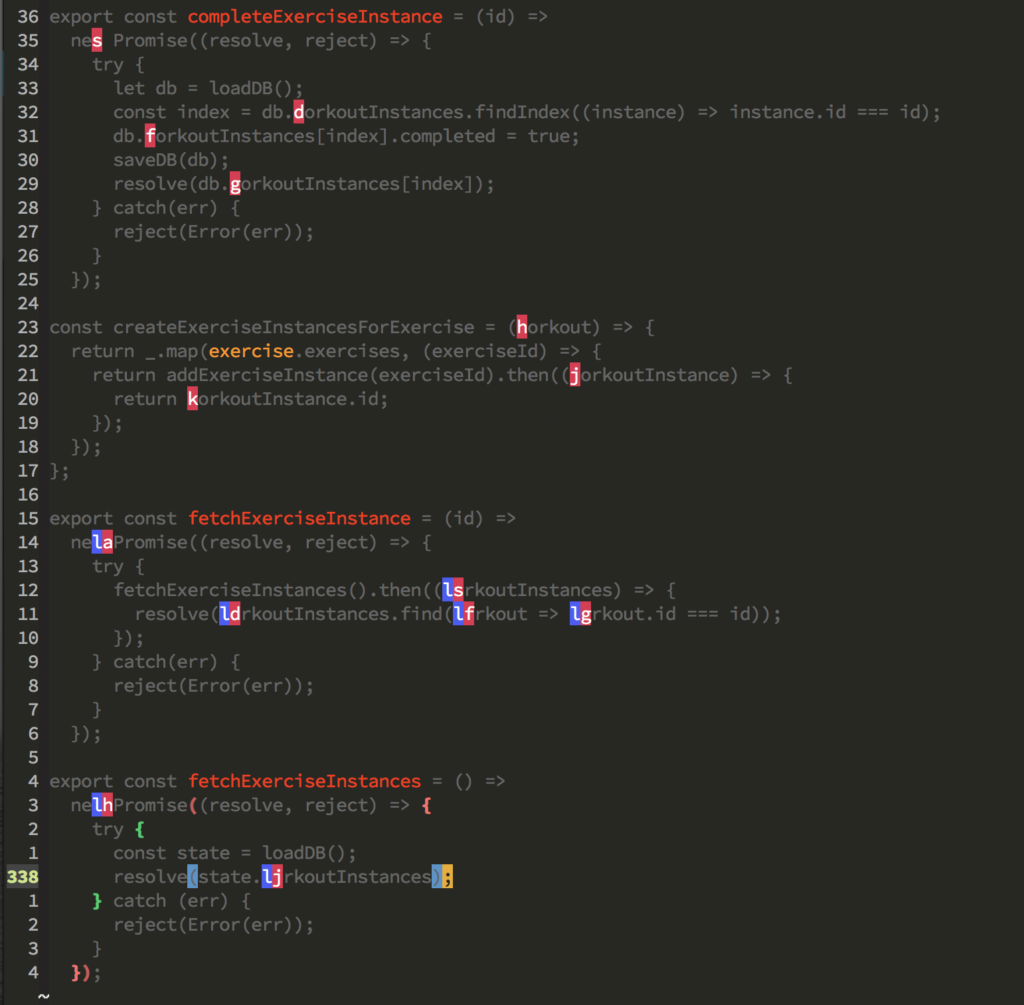The height and width of the screenshot is (1005, 1024).
Task: Click the red 'd' label before findIndex
Action: pos(298,112)
